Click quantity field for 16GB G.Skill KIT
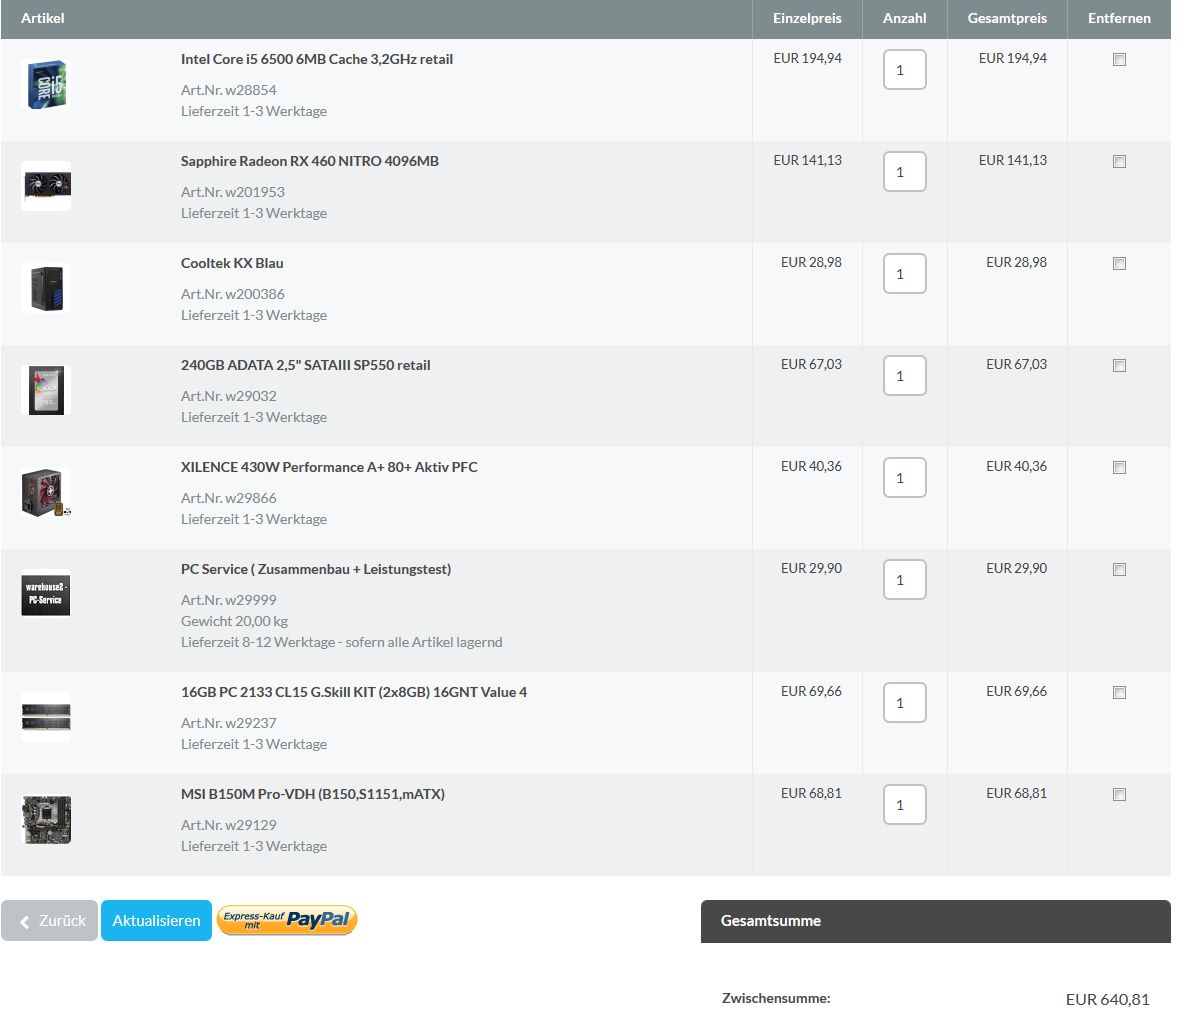1185x1015 pixels. coord(905,703)
